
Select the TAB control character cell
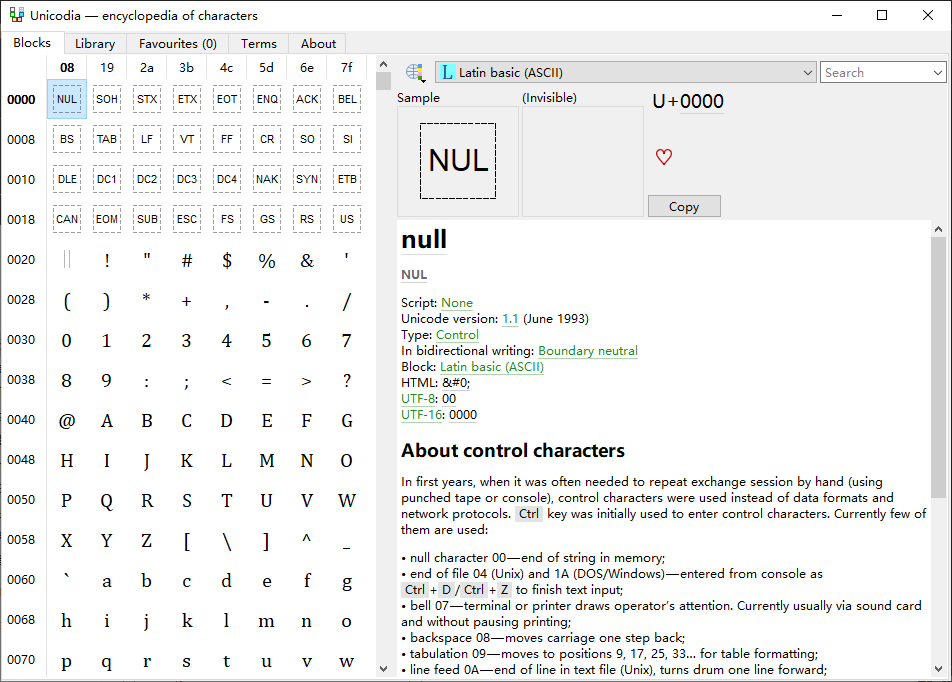[x=107, y=139]
